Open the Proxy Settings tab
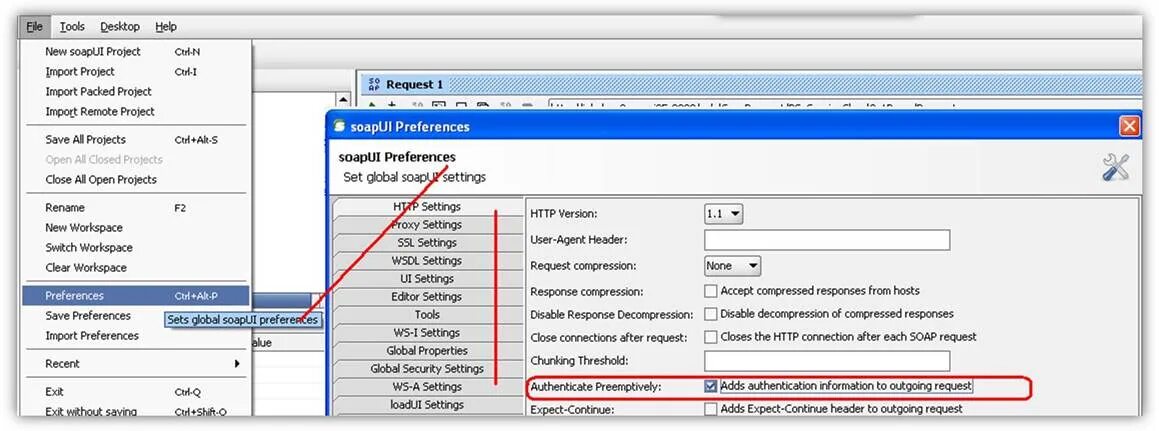Viewport: 1159px width, 431px height. coord(426,225)
